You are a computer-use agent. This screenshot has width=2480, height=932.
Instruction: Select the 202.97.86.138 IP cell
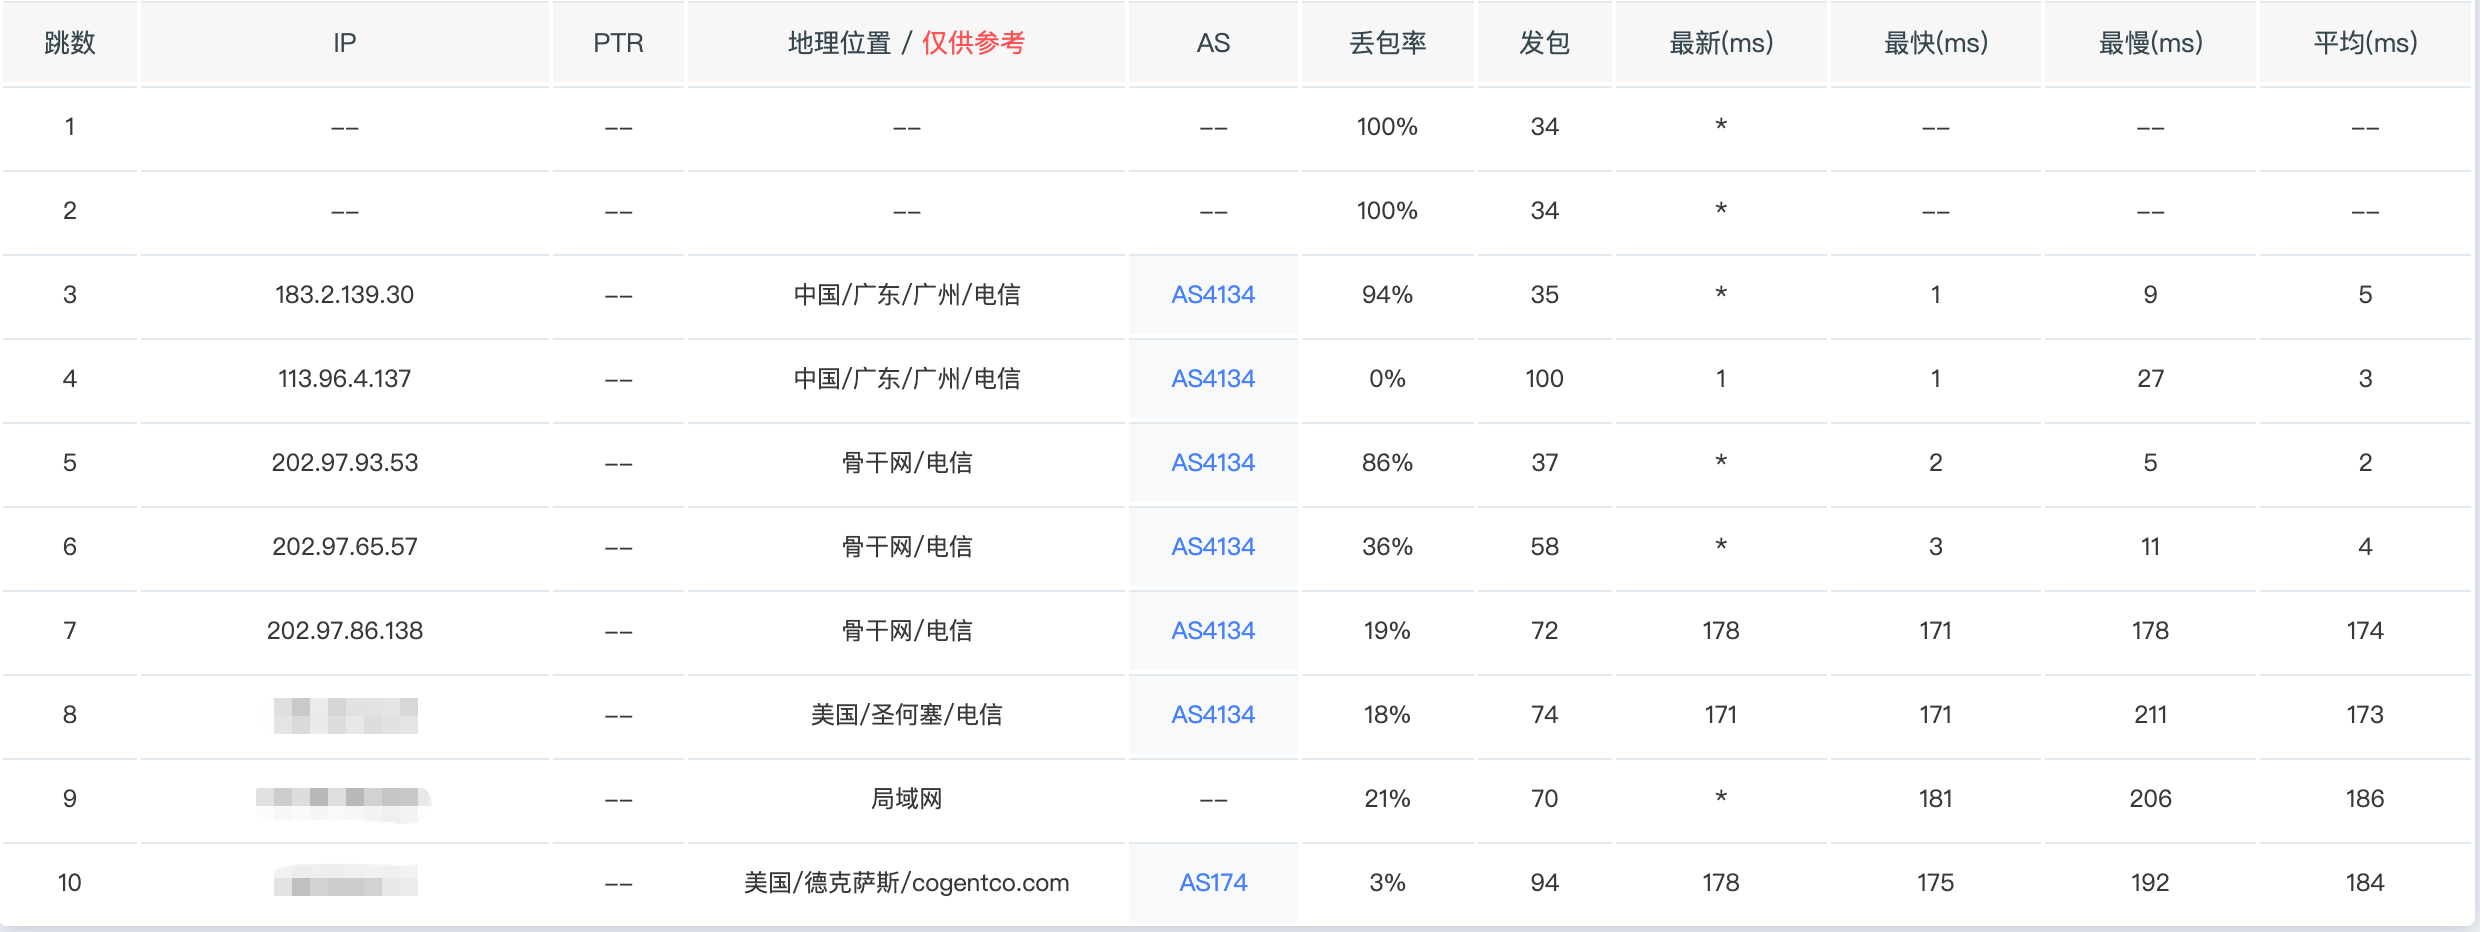click(344, 631)
